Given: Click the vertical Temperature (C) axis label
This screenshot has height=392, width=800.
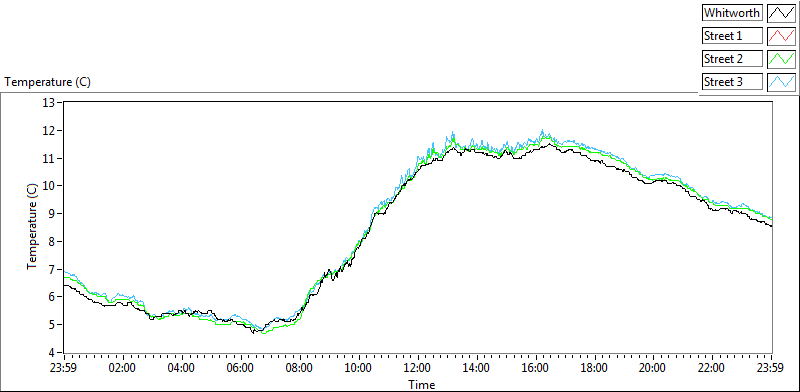Looking at the screenshot, I should (x=32, y=227).
